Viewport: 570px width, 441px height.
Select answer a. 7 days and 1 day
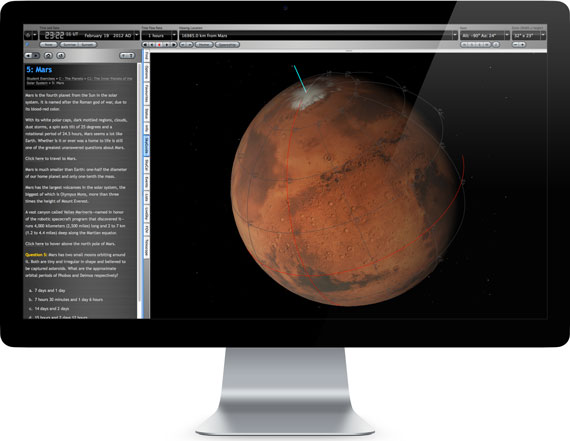[x=47, y=290]
